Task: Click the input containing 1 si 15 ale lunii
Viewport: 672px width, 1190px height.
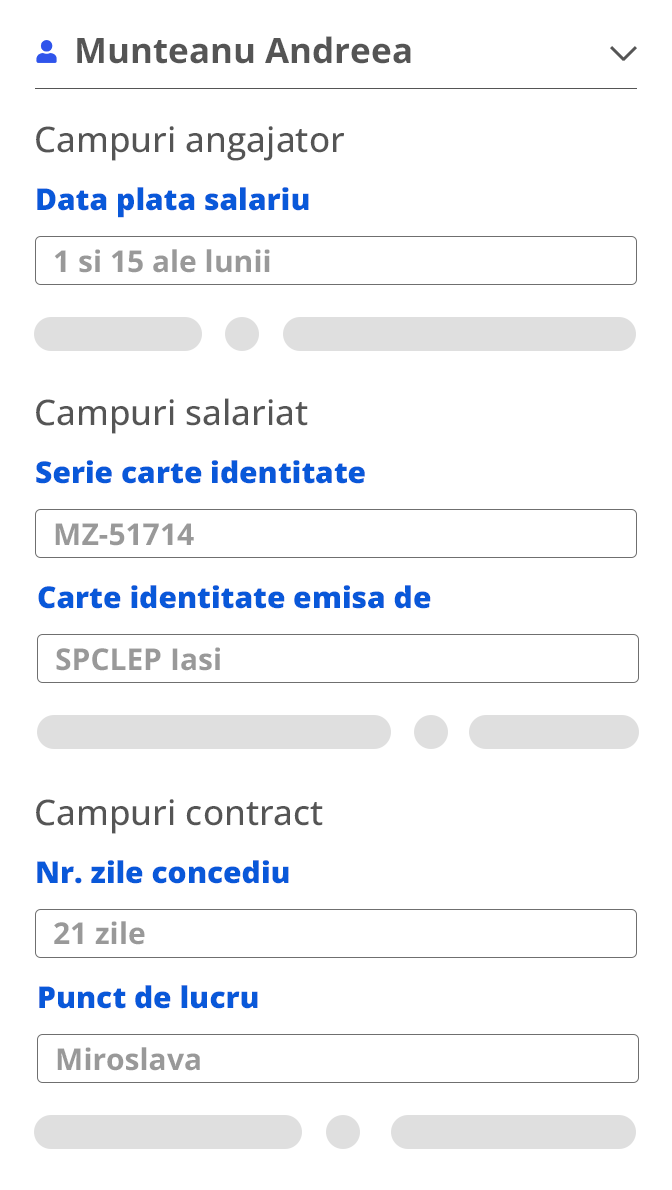Action: coord(336,260)
